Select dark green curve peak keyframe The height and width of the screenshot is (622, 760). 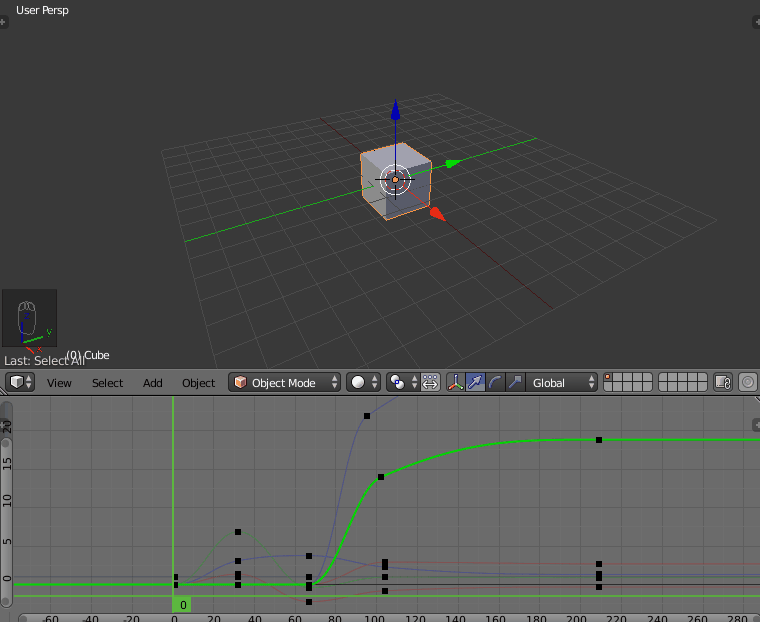click(238, 532)
